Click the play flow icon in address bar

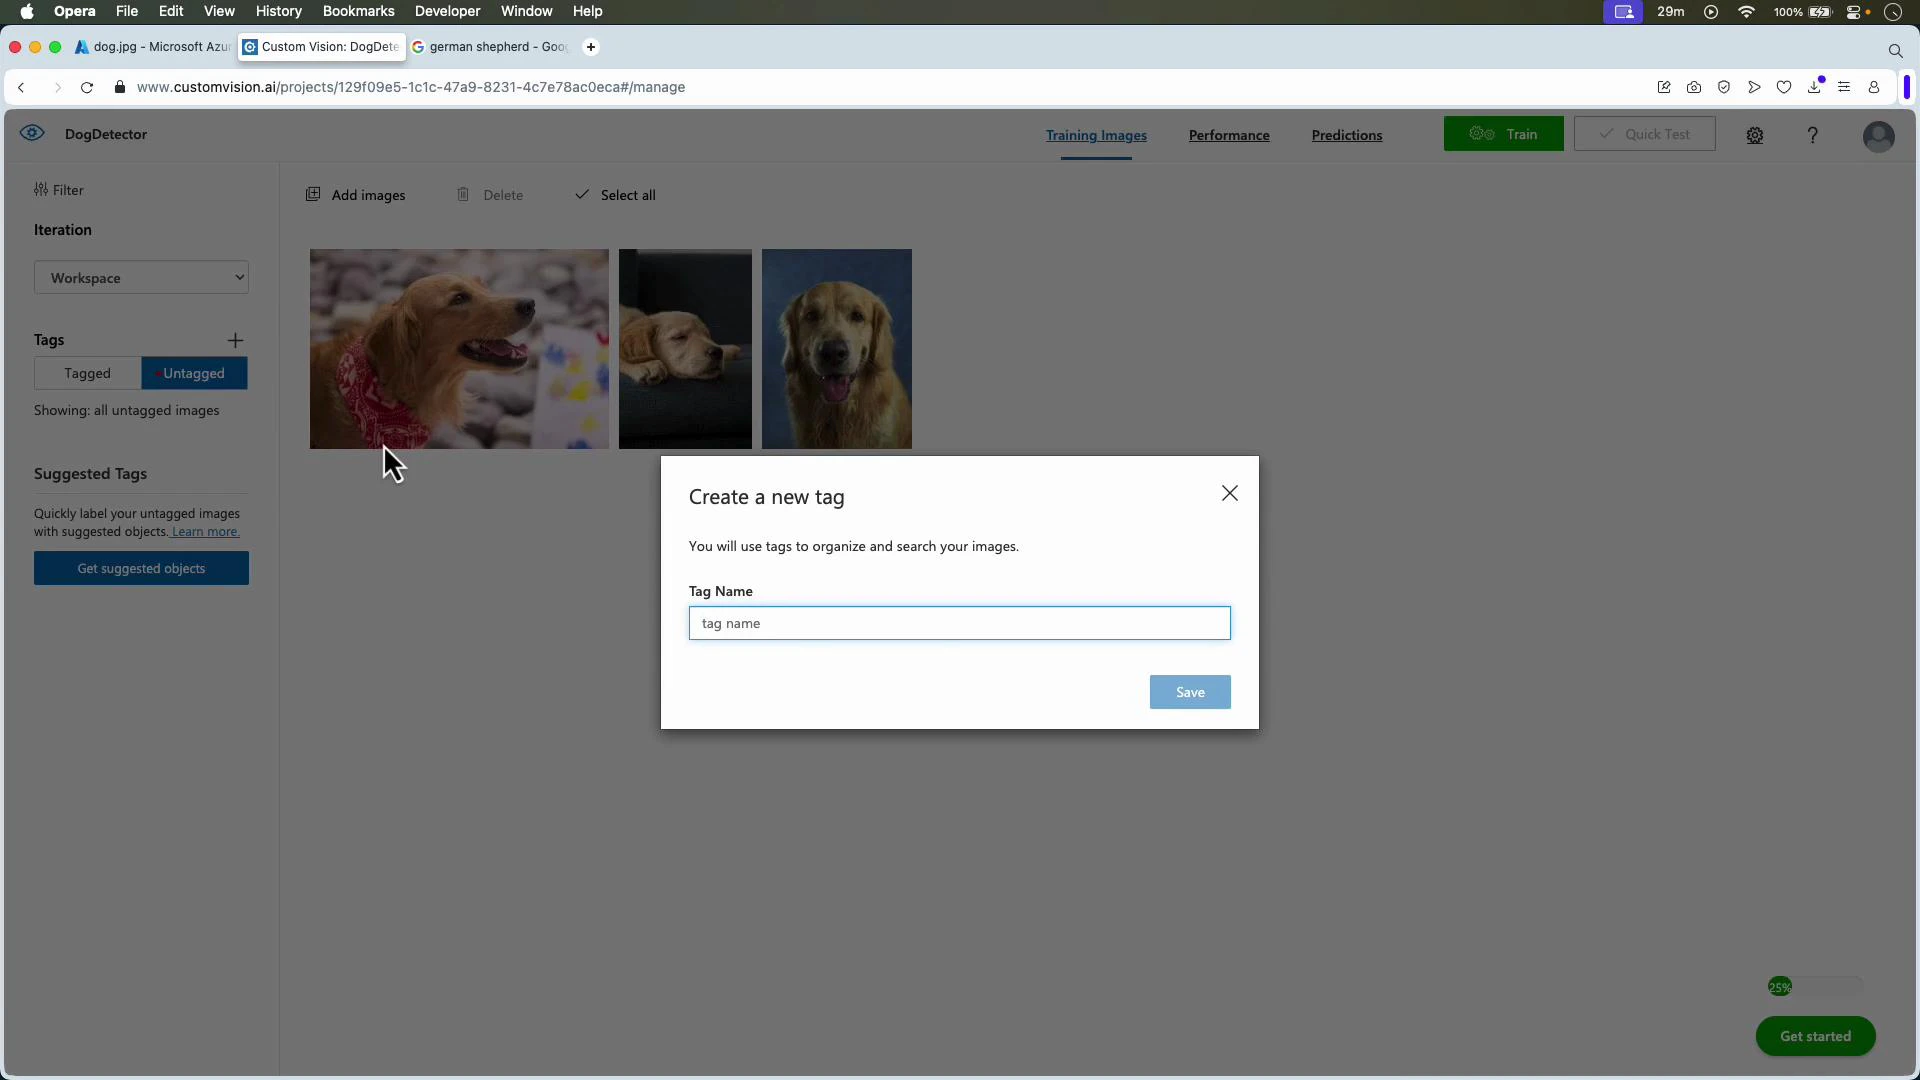[x=1754, y=87]
